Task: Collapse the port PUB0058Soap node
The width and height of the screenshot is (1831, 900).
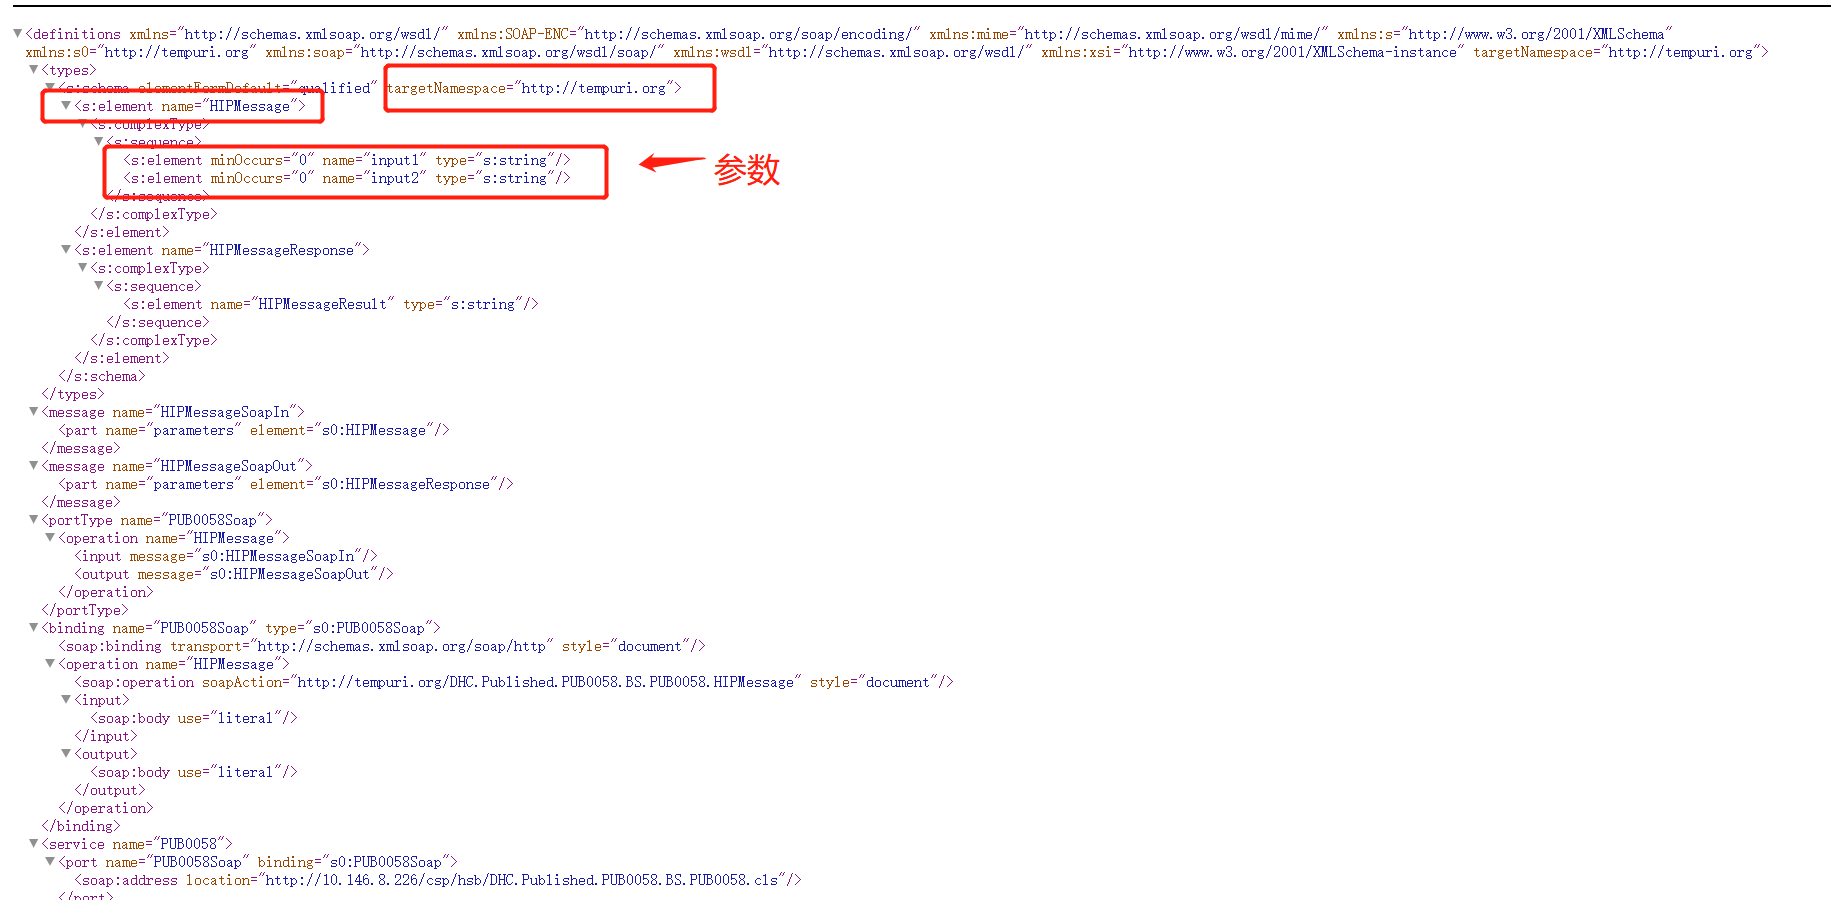Action: click(49, 862)
